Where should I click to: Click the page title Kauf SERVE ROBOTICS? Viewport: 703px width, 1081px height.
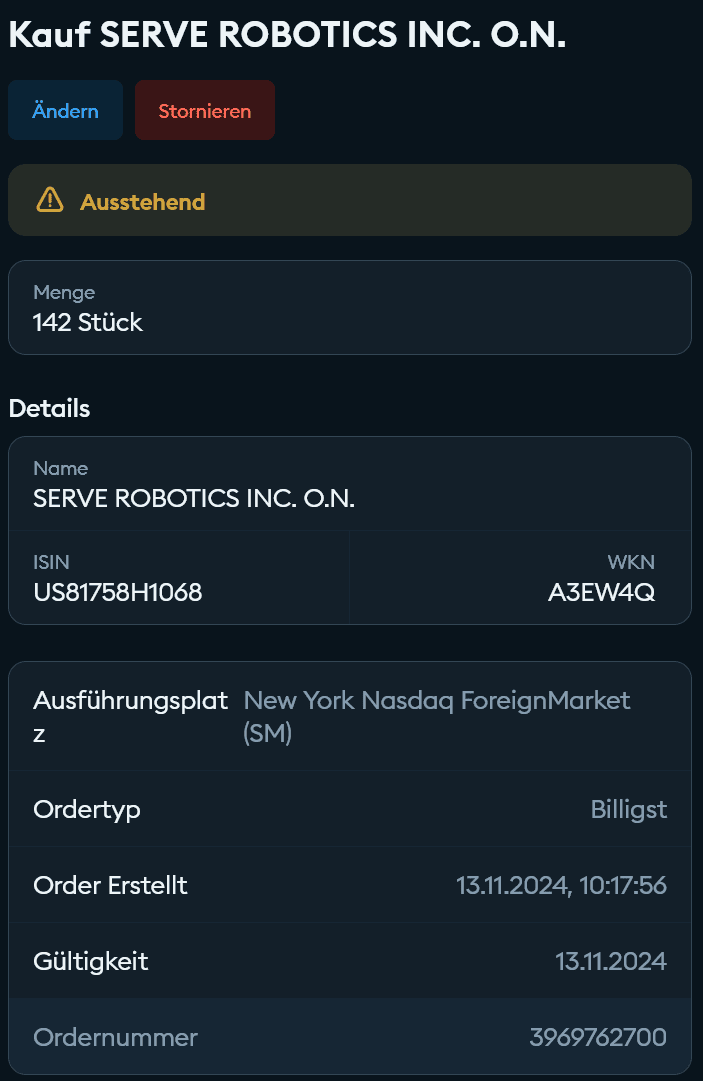point(287,35)
